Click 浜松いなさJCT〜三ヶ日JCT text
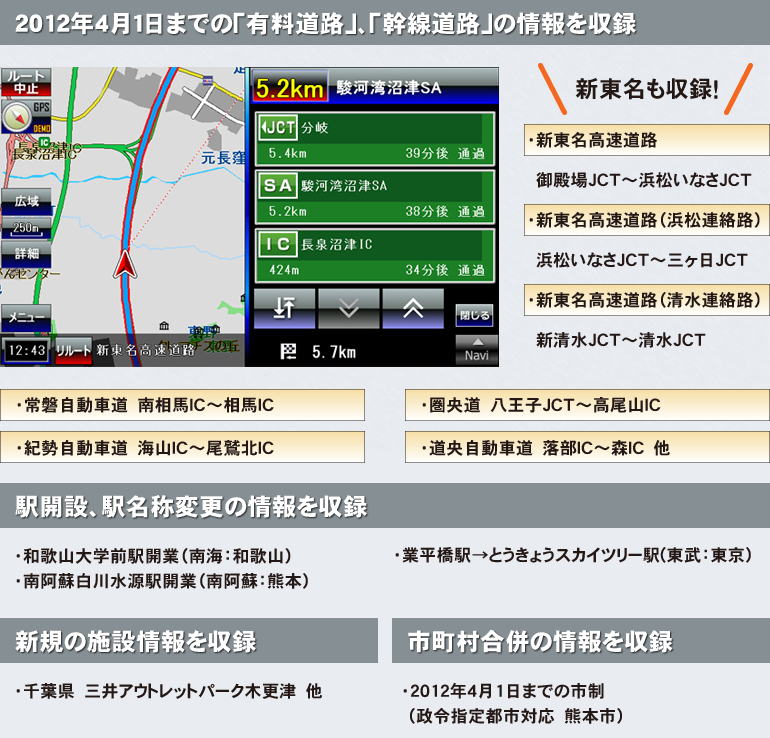 642,260
